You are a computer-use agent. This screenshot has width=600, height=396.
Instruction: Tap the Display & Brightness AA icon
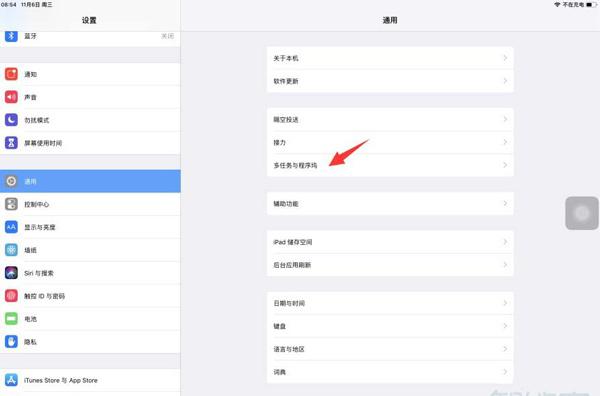pyautogui.click(x=11, y=227)
